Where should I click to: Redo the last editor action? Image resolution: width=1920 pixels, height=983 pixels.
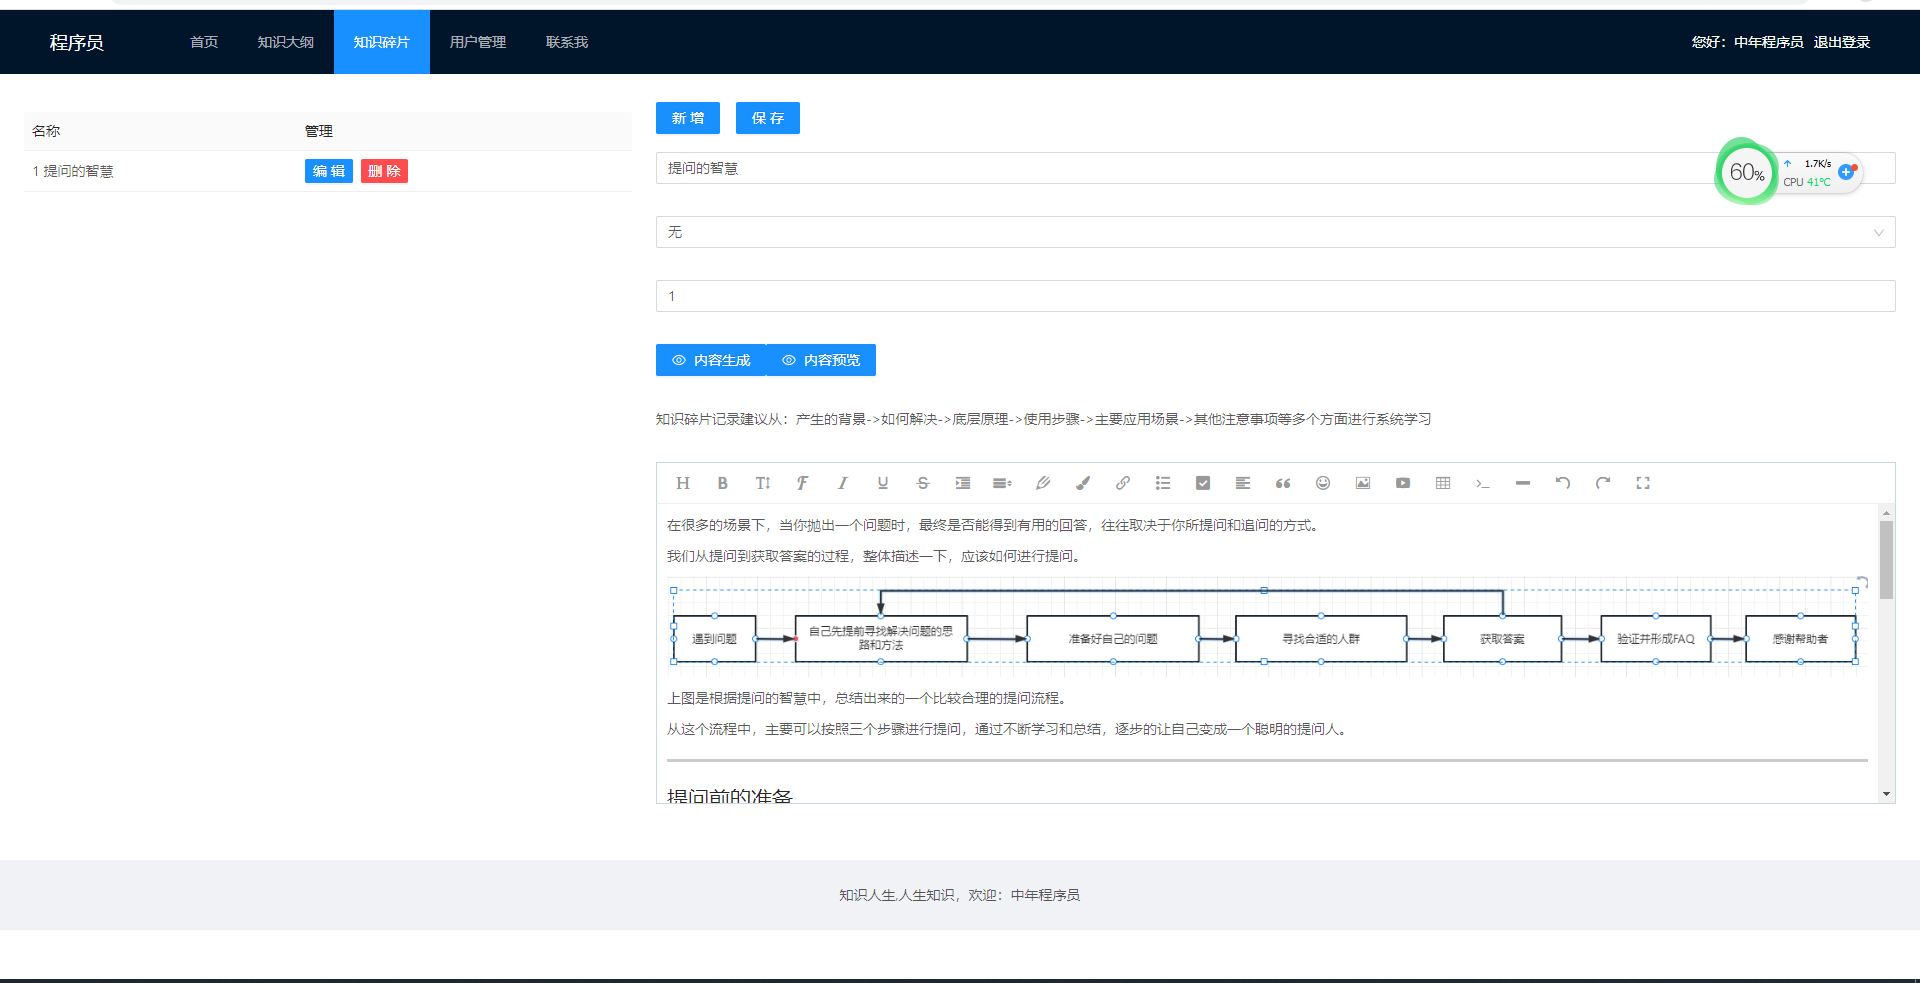tap(1603, 483)
